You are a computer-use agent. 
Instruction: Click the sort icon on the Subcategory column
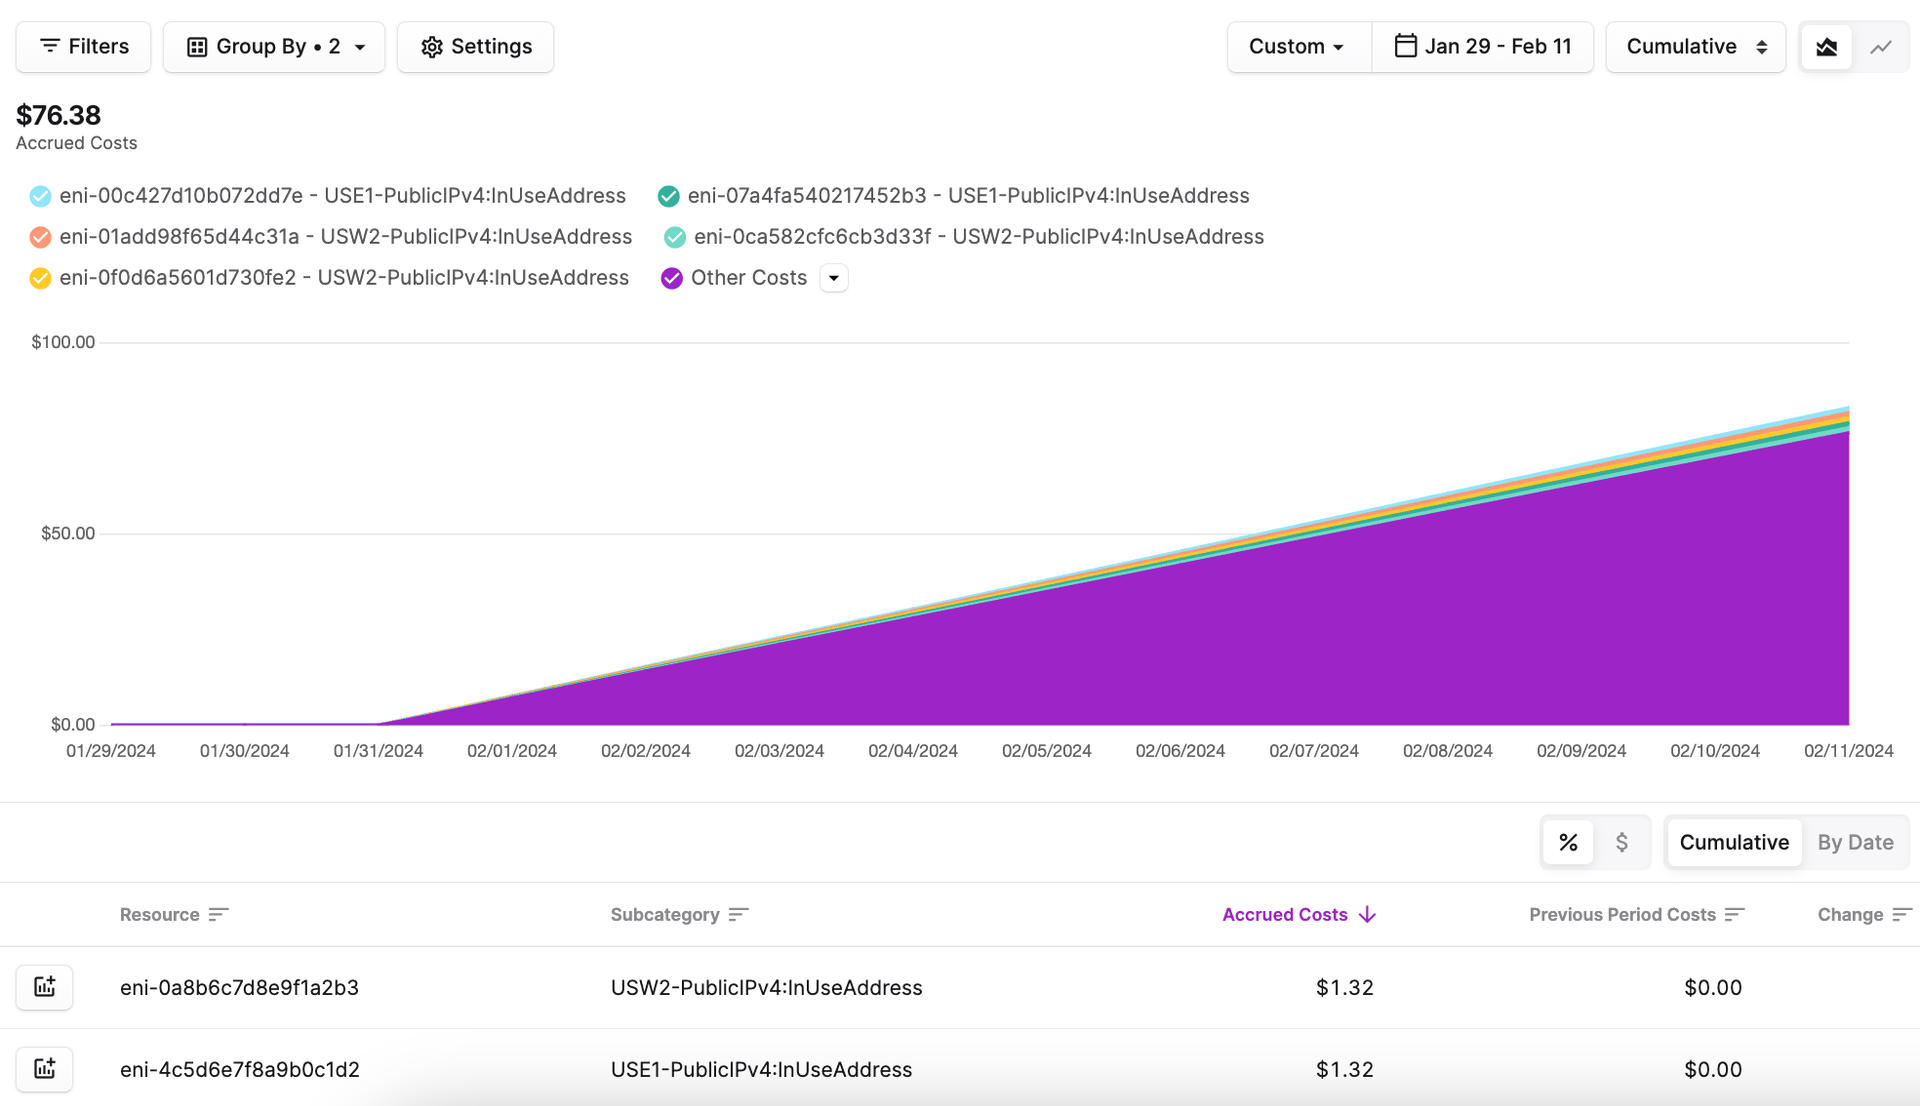[x=739, y=914]
